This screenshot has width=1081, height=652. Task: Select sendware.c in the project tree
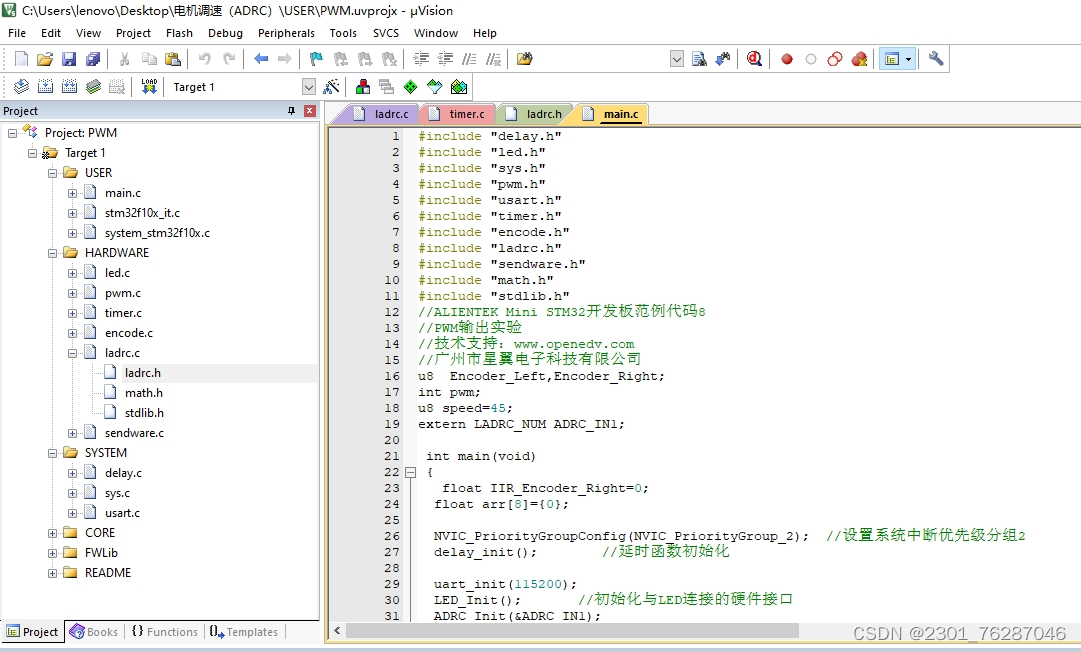[x=134, y=433]
